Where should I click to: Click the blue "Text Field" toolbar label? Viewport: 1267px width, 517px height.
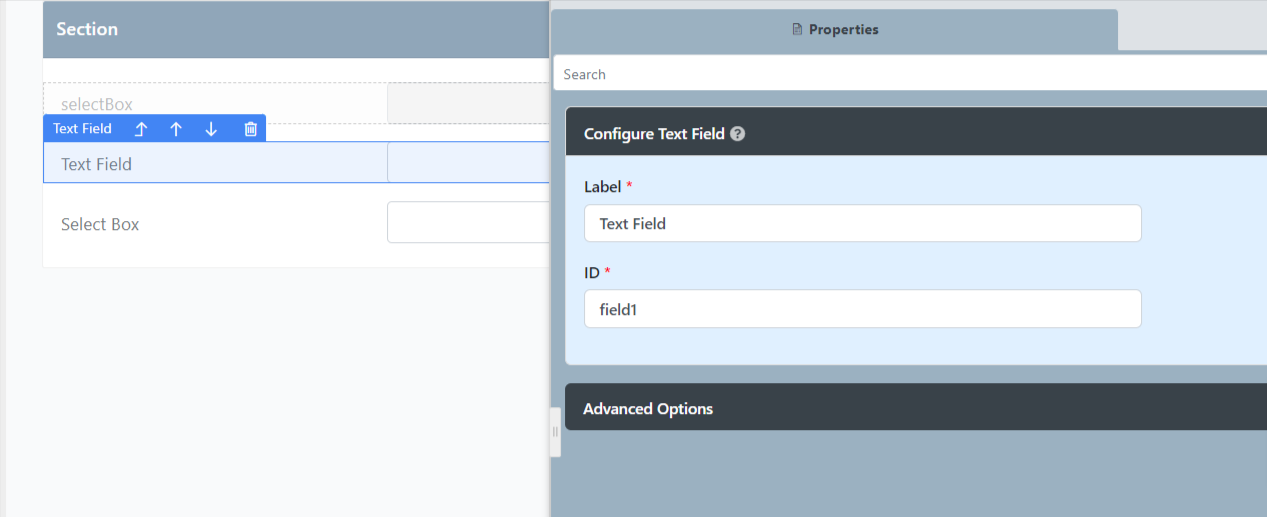[82, 129]
